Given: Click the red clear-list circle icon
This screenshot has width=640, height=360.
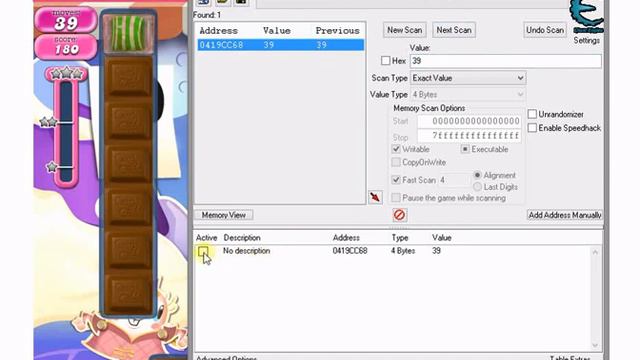Looking at the screenshot, I should [399, 215].
